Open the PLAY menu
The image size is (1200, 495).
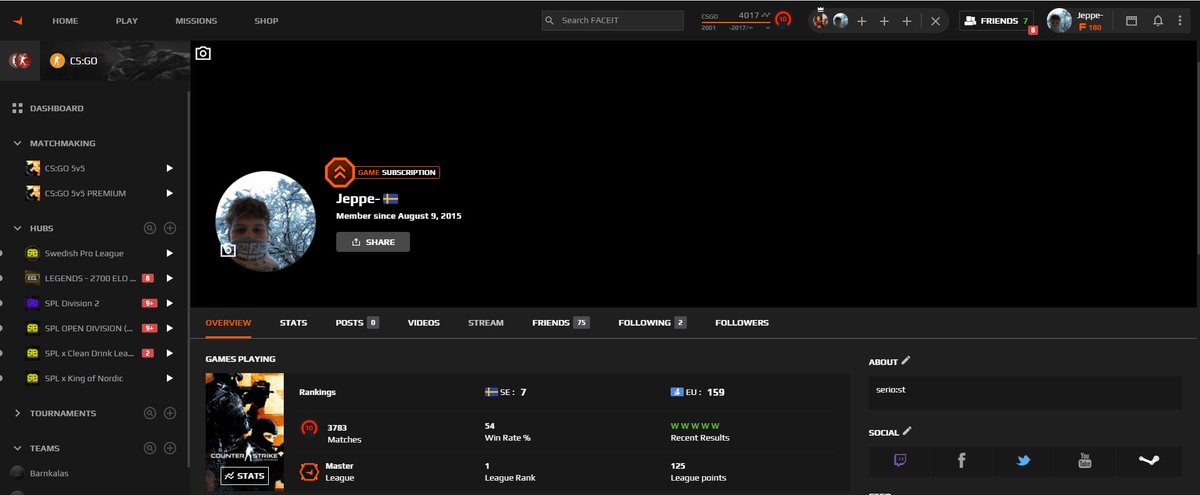coord(127,20)
